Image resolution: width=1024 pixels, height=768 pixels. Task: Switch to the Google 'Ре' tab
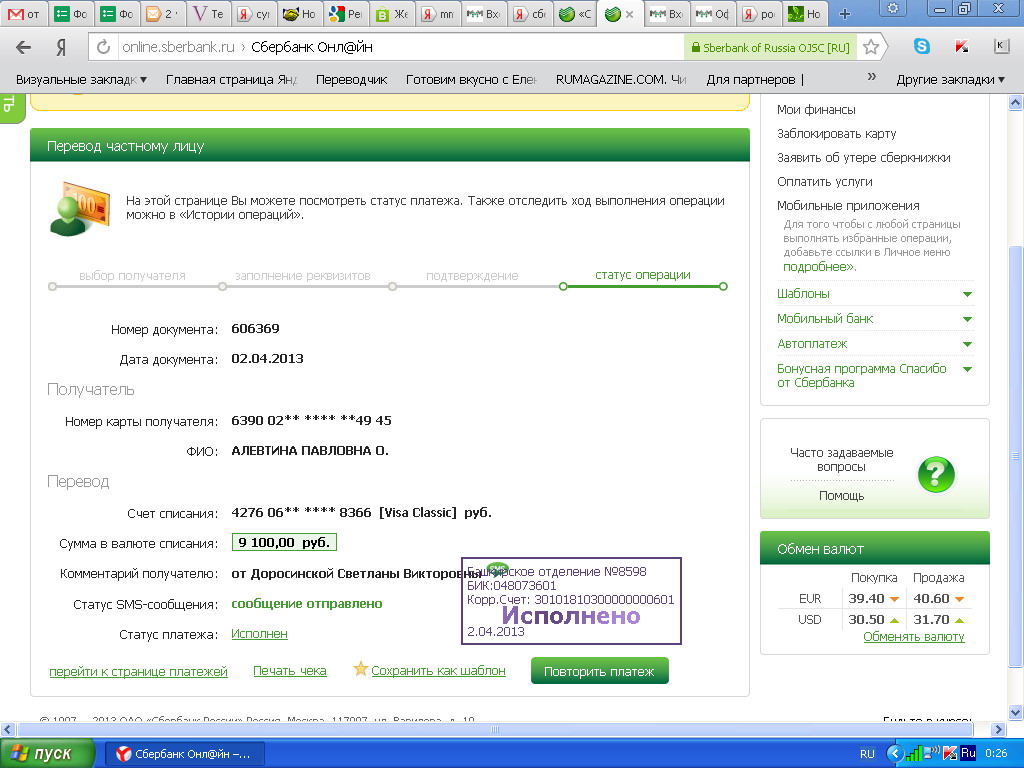(x=347, y=14)
